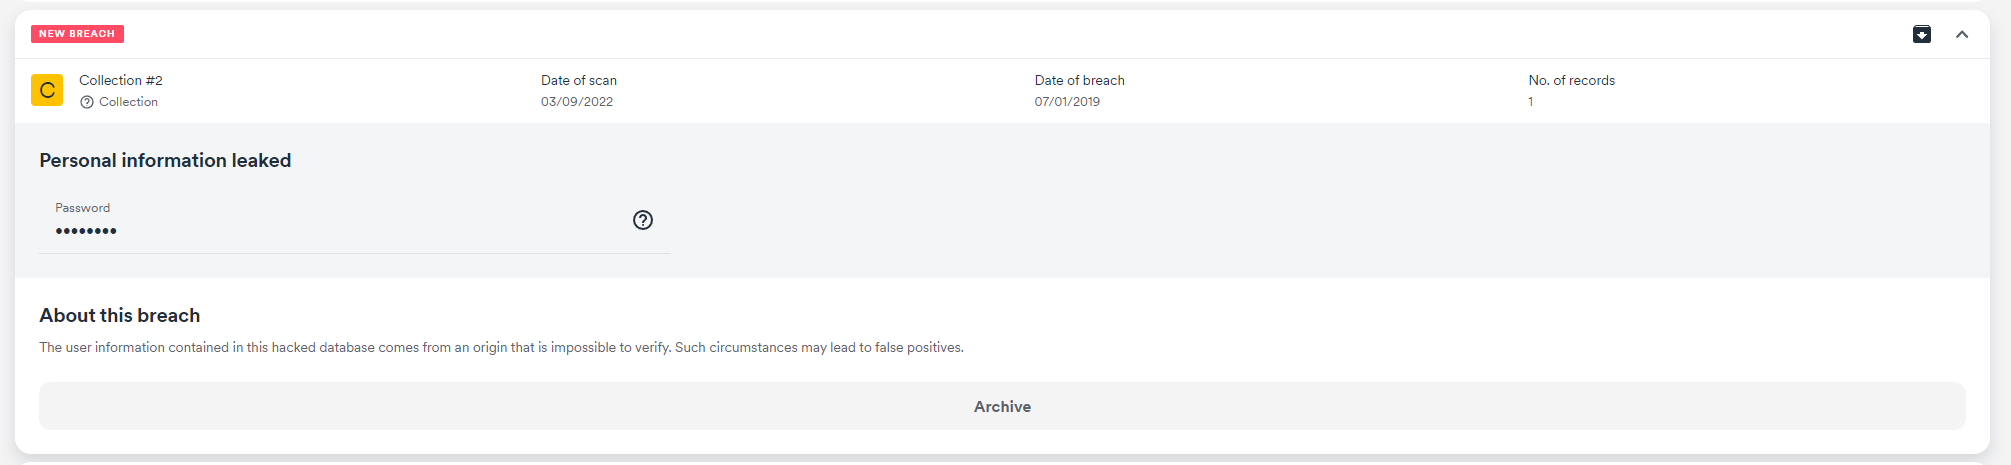Screen dimensions: 2011x465
Task: Click the About this breach heading
Action: (x=120, y=315)
